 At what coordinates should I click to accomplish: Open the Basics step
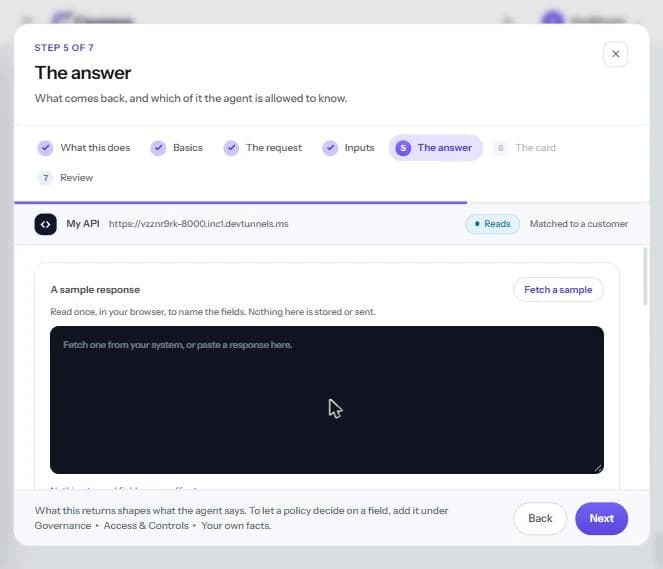pyautogui.click(x=177, y=148)
